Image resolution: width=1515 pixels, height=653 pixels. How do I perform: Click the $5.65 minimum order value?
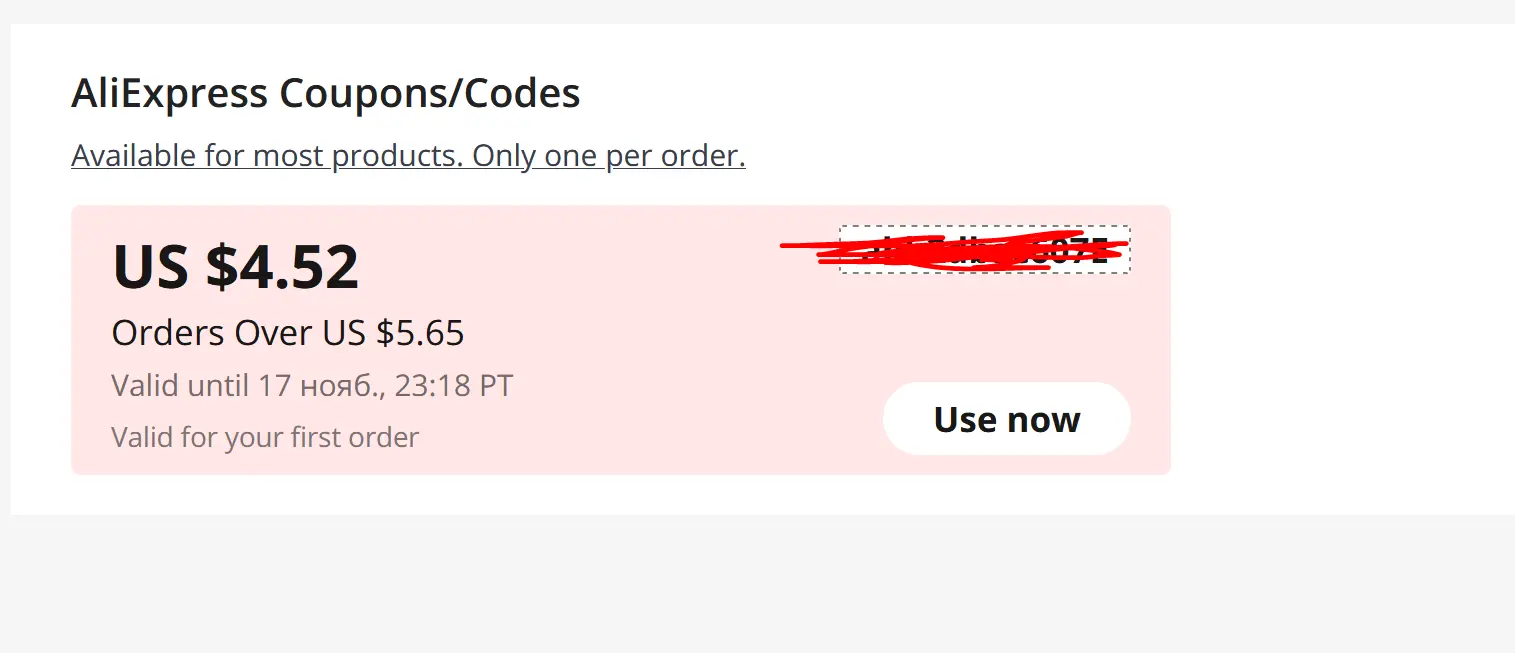[420, 333]
